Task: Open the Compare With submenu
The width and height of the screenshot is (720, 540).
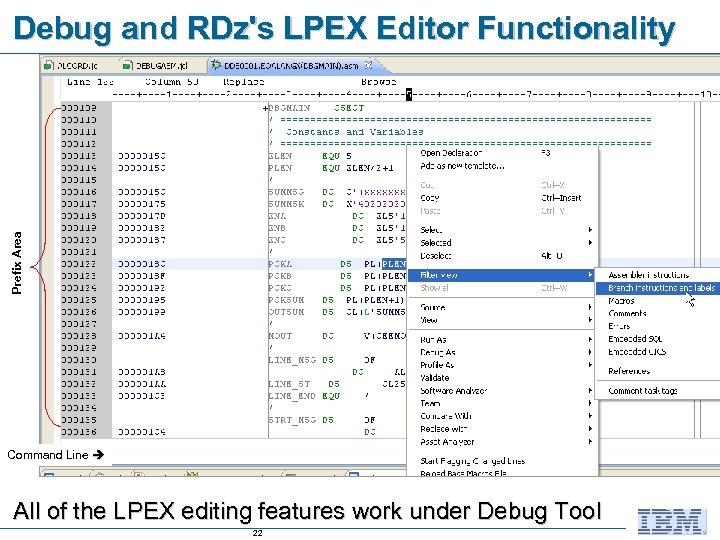Action: click(445, 416)
